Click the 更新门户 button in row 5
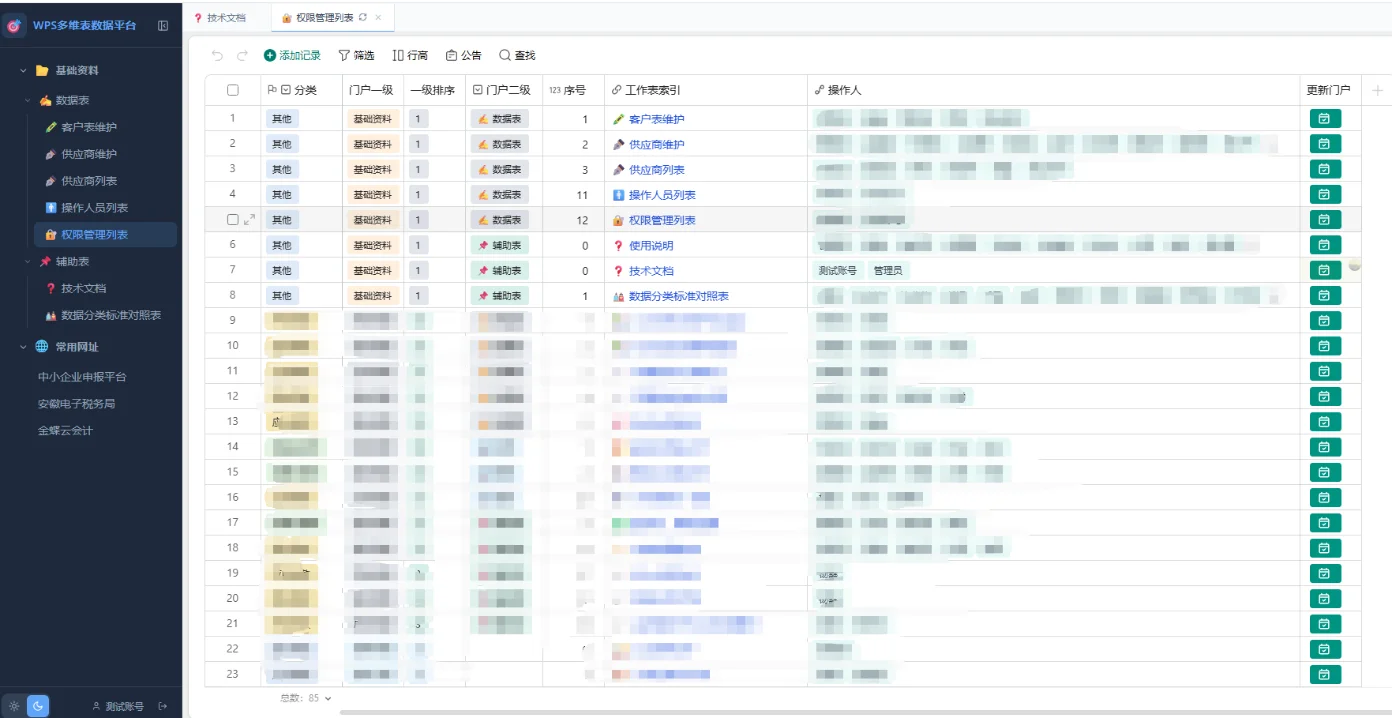The image size is (1392, 718). [x=1325, y=220]
